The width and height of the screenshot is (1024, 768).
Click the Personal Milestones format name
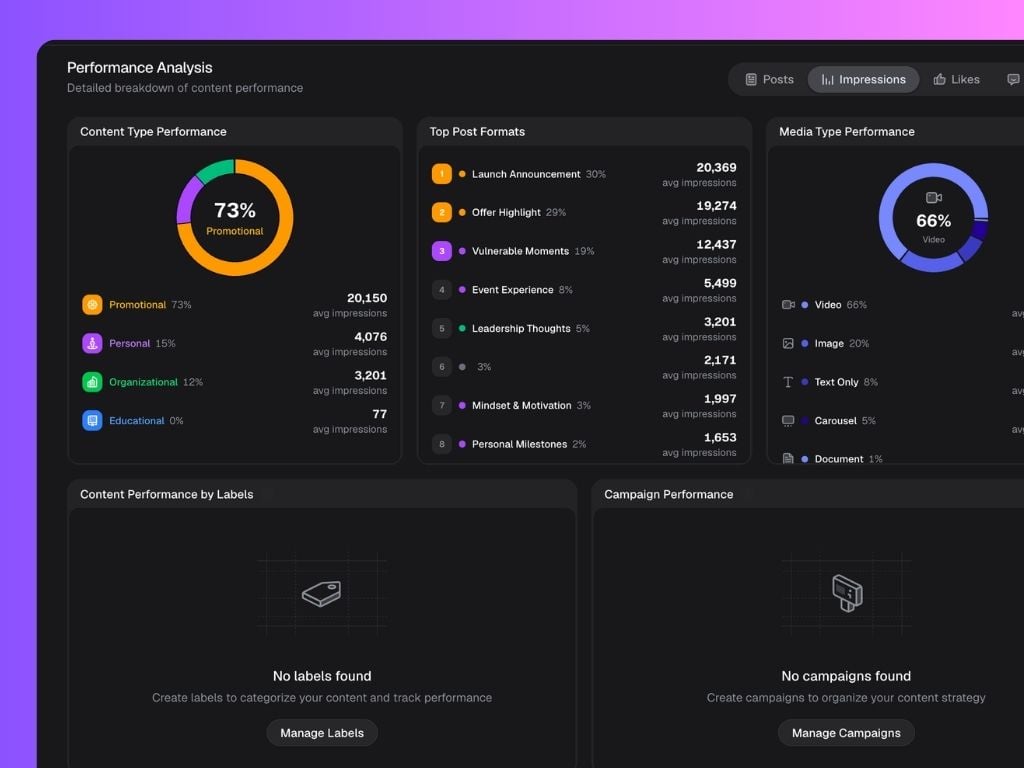[520, 444]
